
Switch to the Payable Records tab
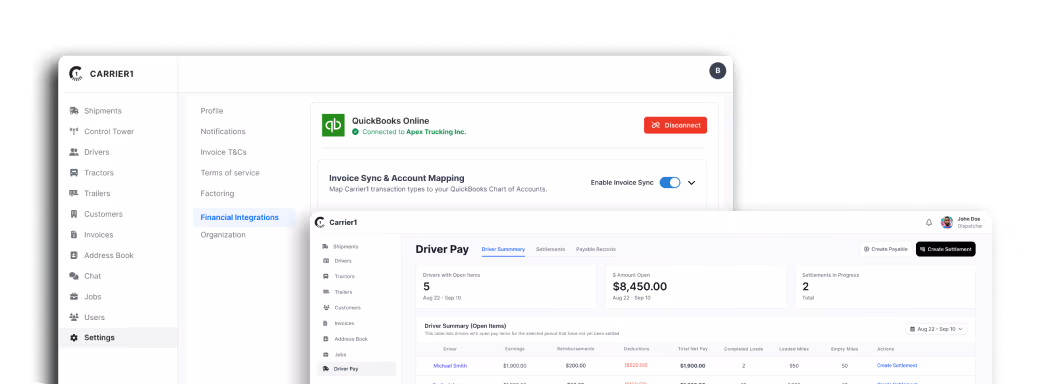(596, 249)
